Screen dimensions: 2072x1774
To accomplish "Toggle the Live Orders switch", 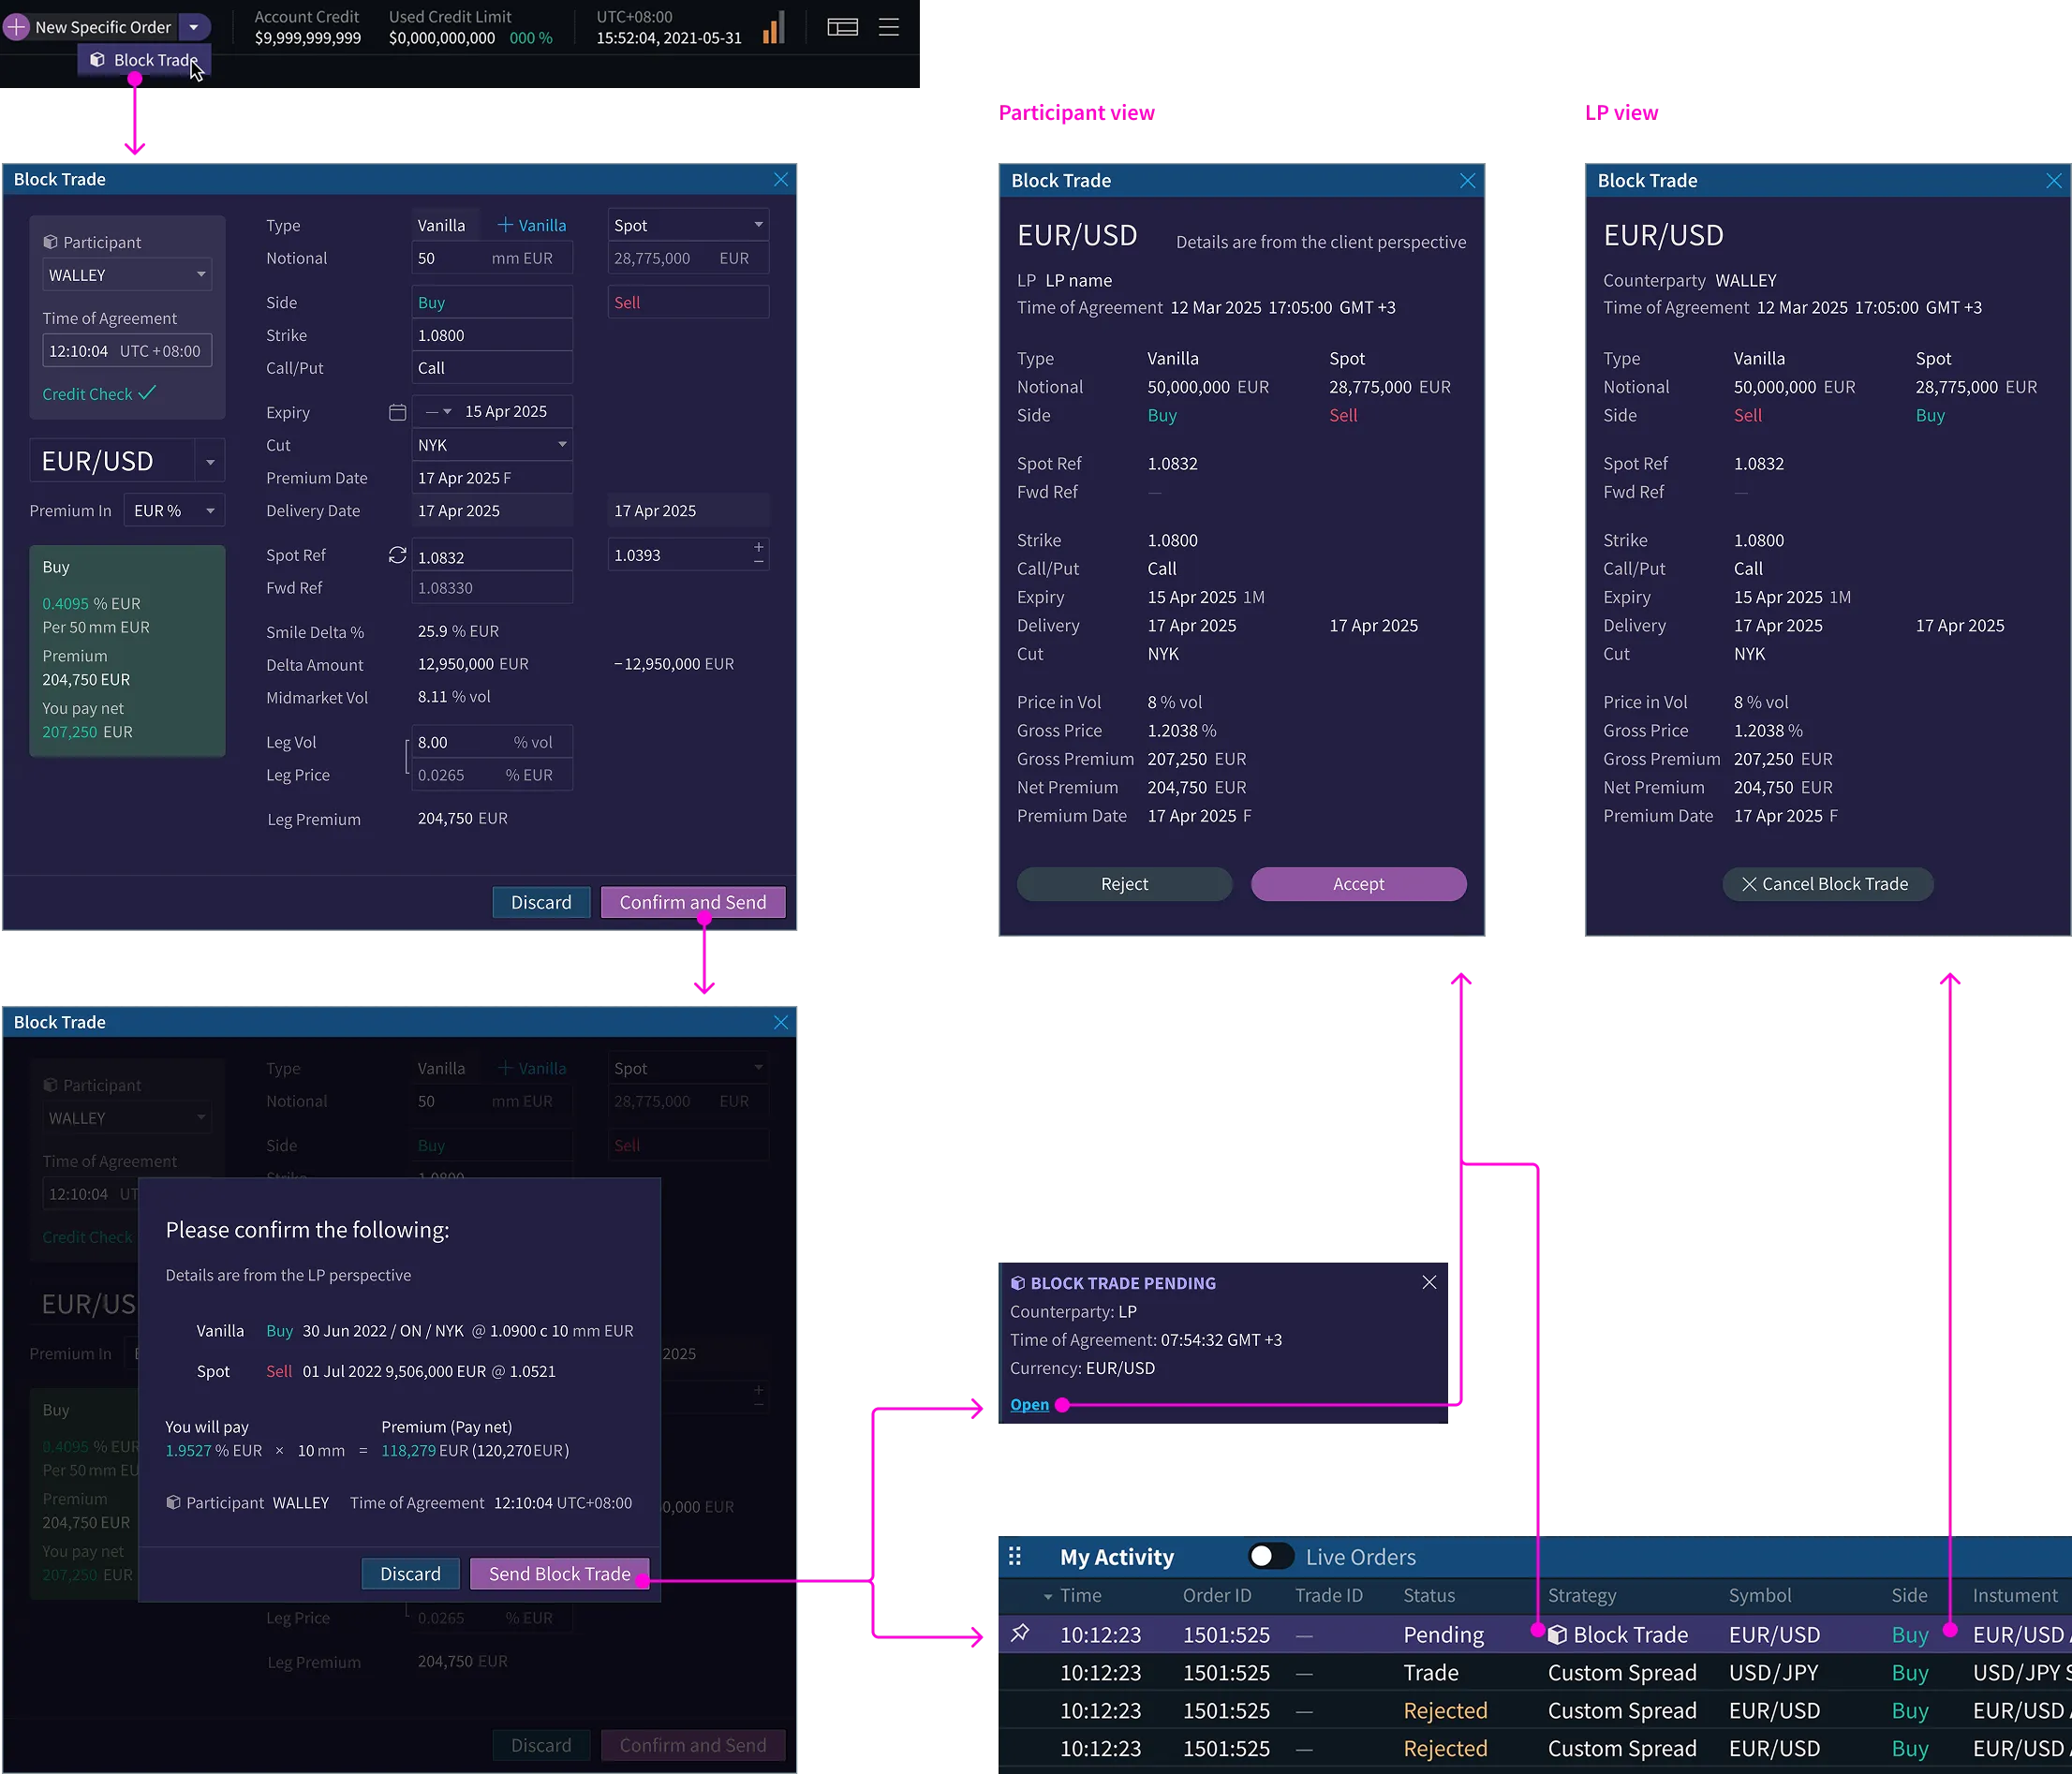I will (x=1269, y=1556).
